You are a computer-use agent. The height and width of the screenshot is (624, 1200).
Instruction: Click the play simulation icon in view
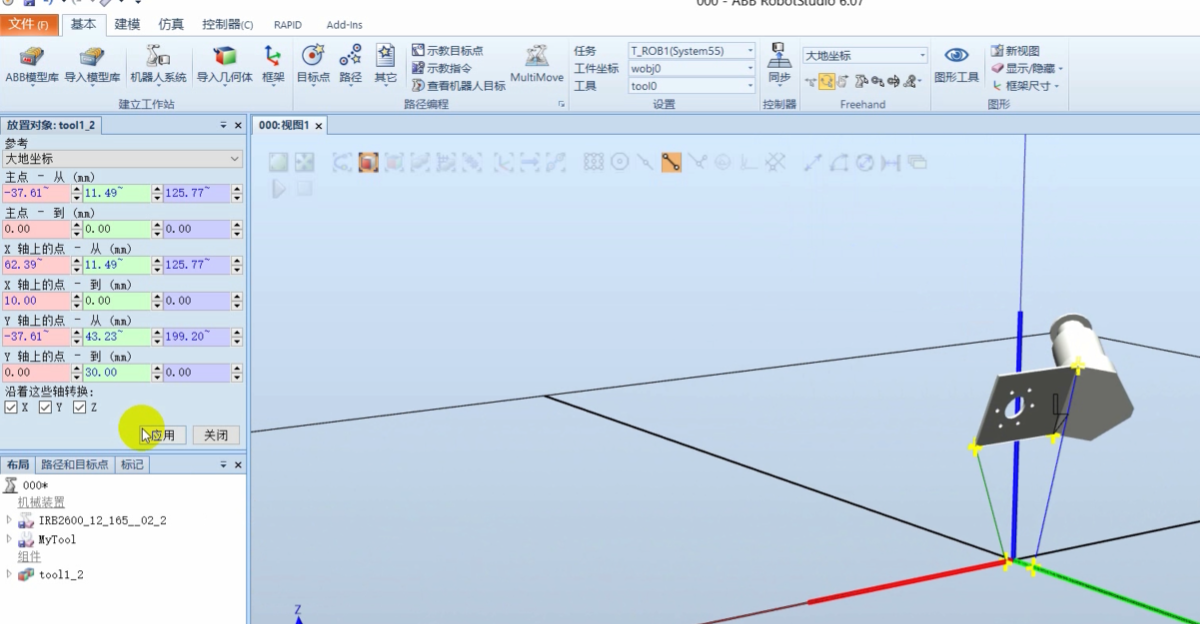coord(279,187)
